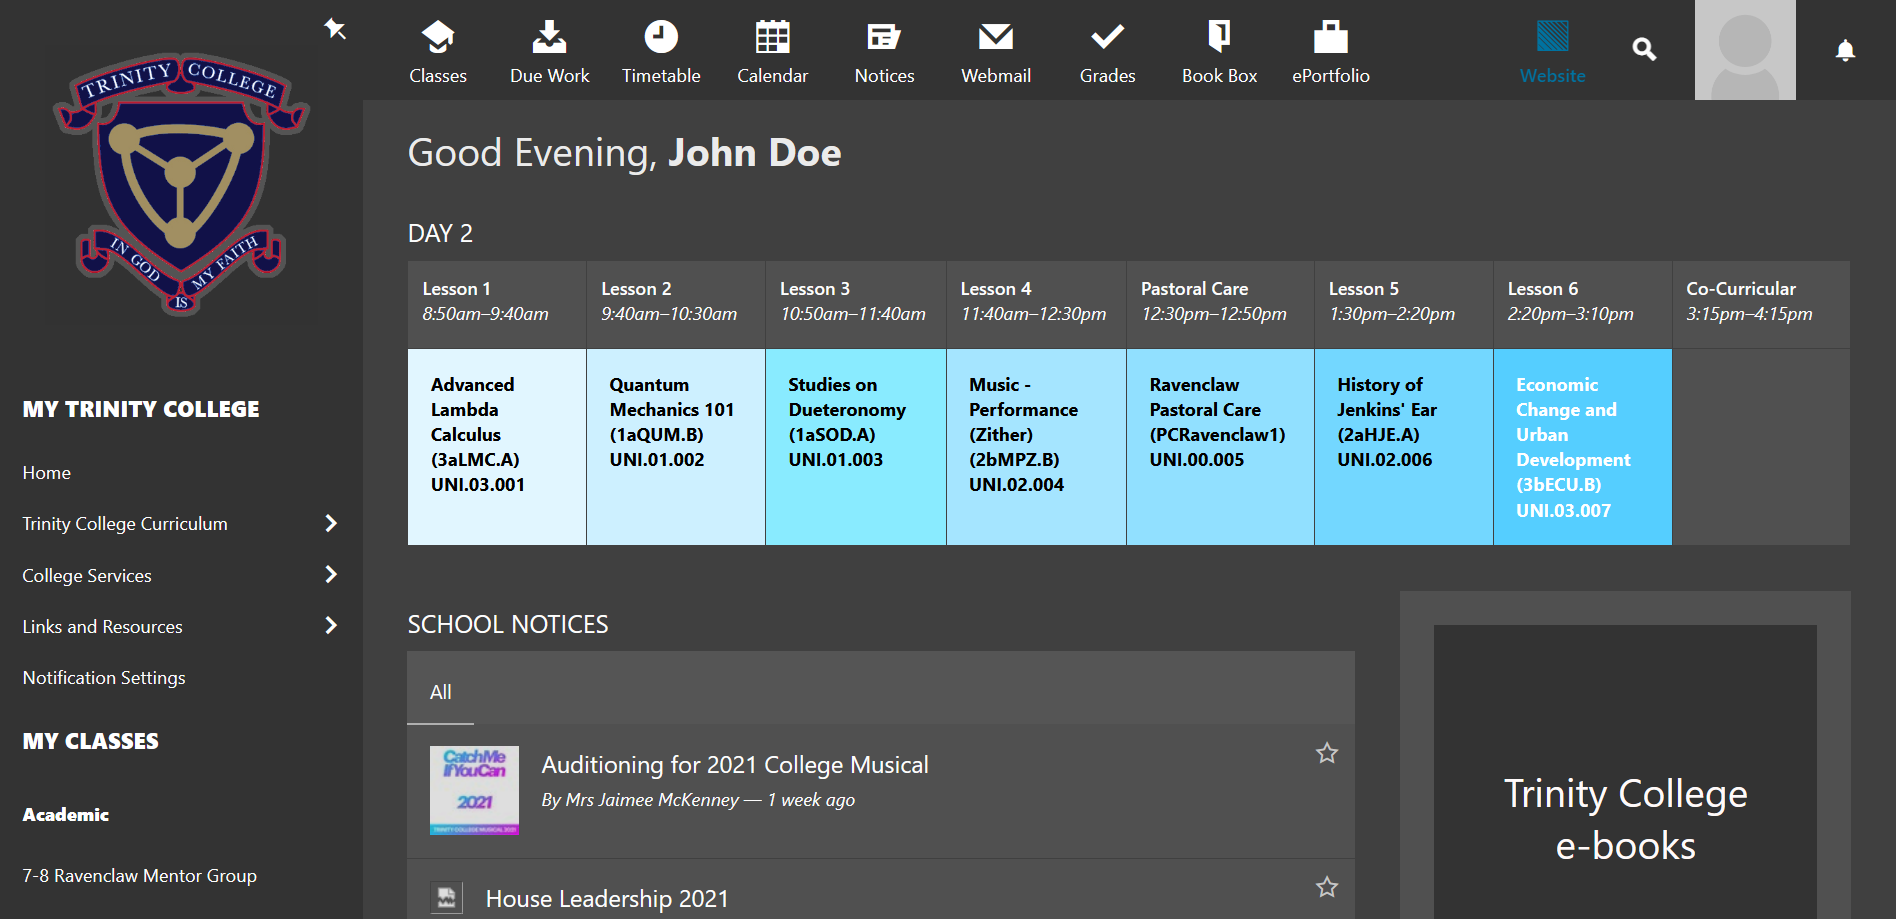Open the notifications bell
Viewport: 1896px width, 919px height.
click(1845, 50)
